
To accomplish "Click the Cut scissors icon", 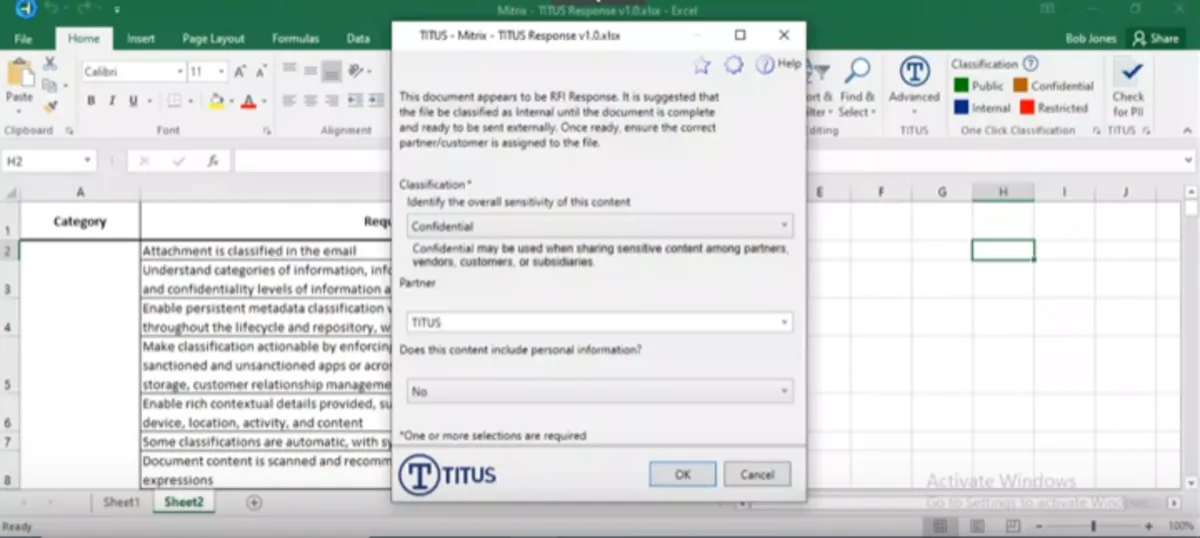I will [50, 63].
